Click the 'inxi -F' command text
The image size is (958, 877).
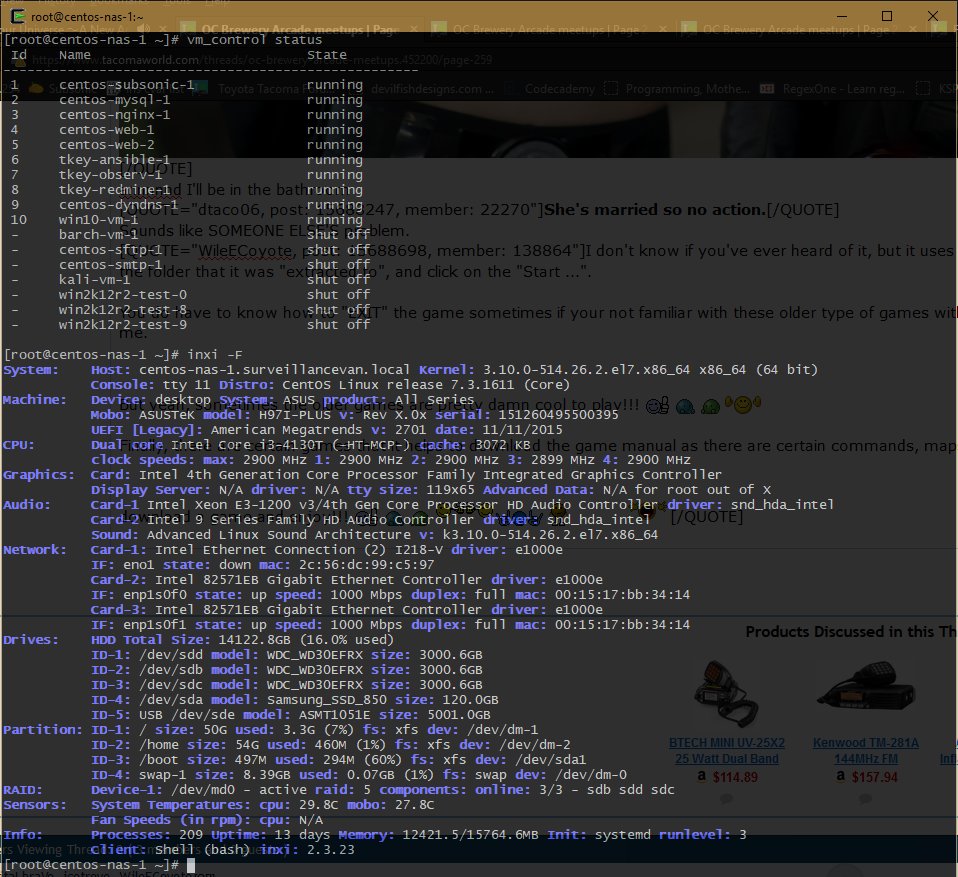click(214, 354)
